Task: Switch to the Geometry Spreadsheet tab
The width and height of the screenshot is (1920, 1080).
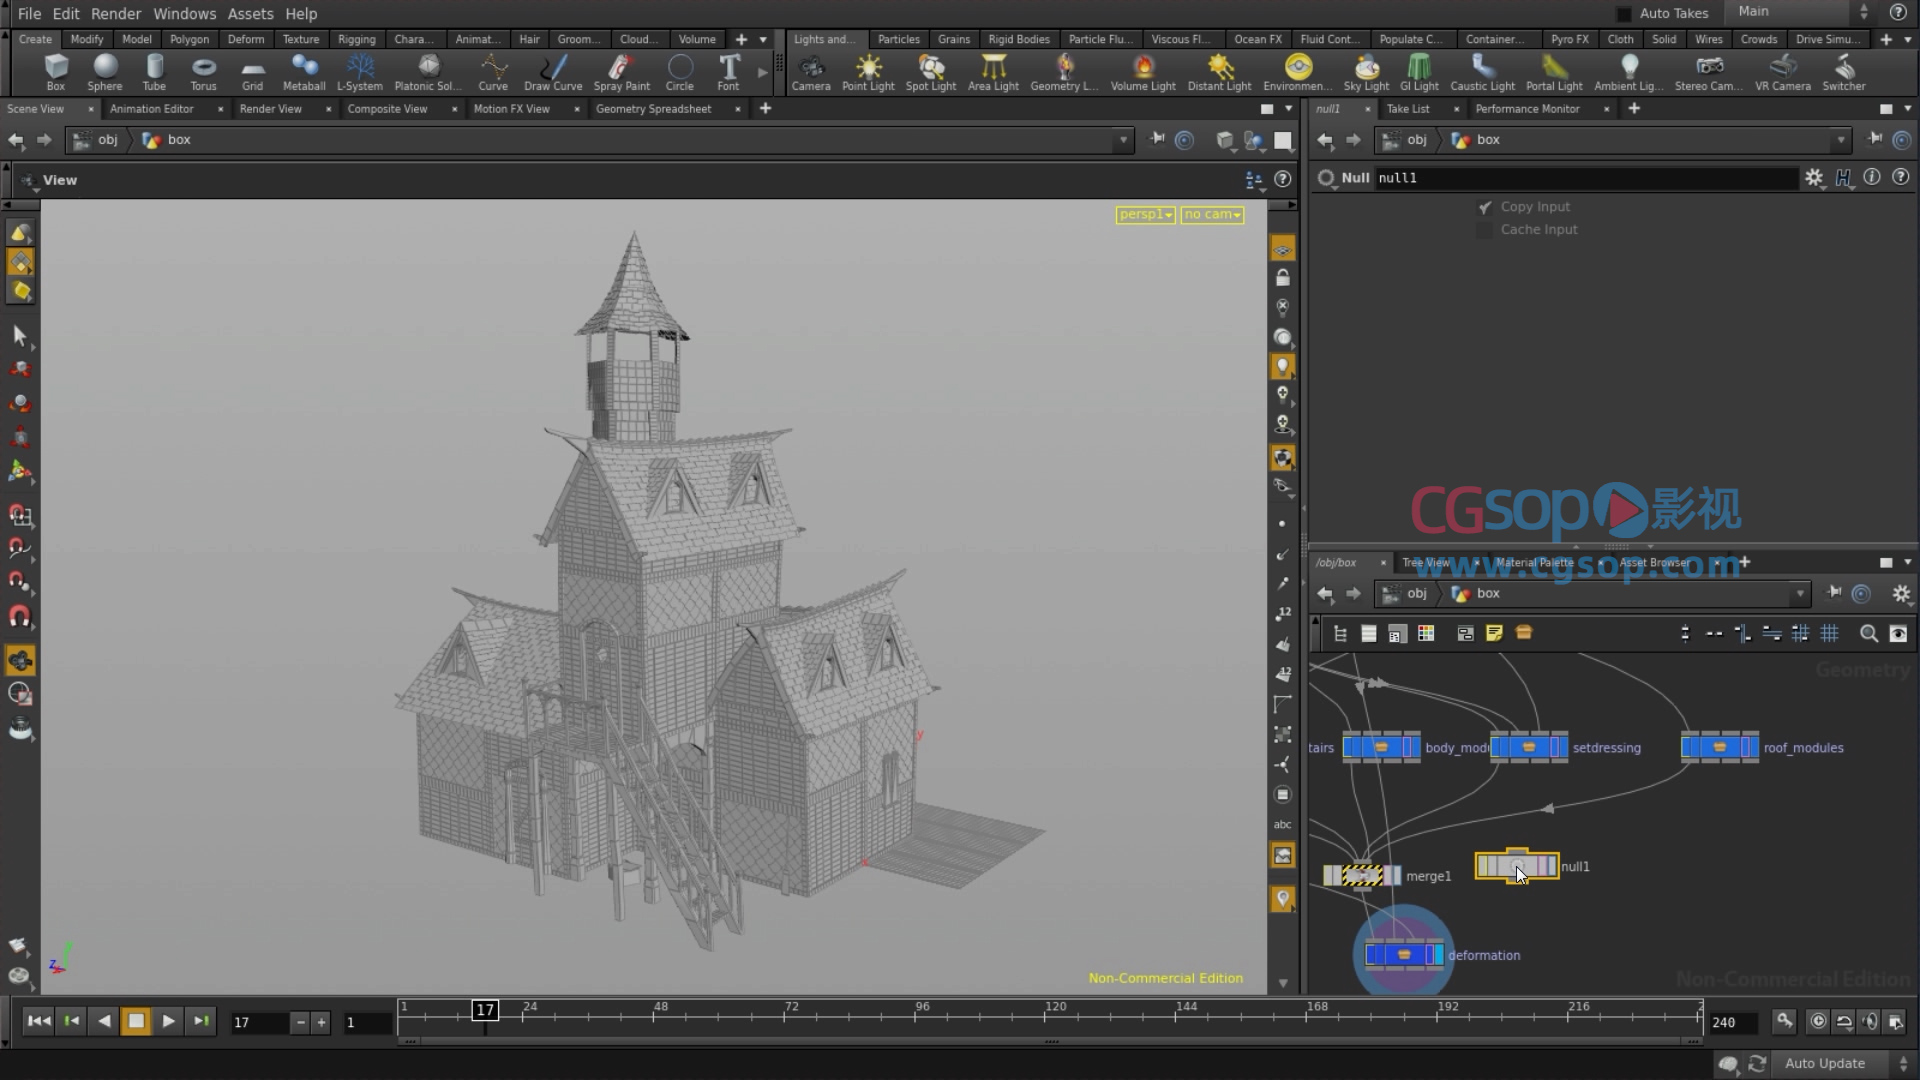Action: coord(653,109)
